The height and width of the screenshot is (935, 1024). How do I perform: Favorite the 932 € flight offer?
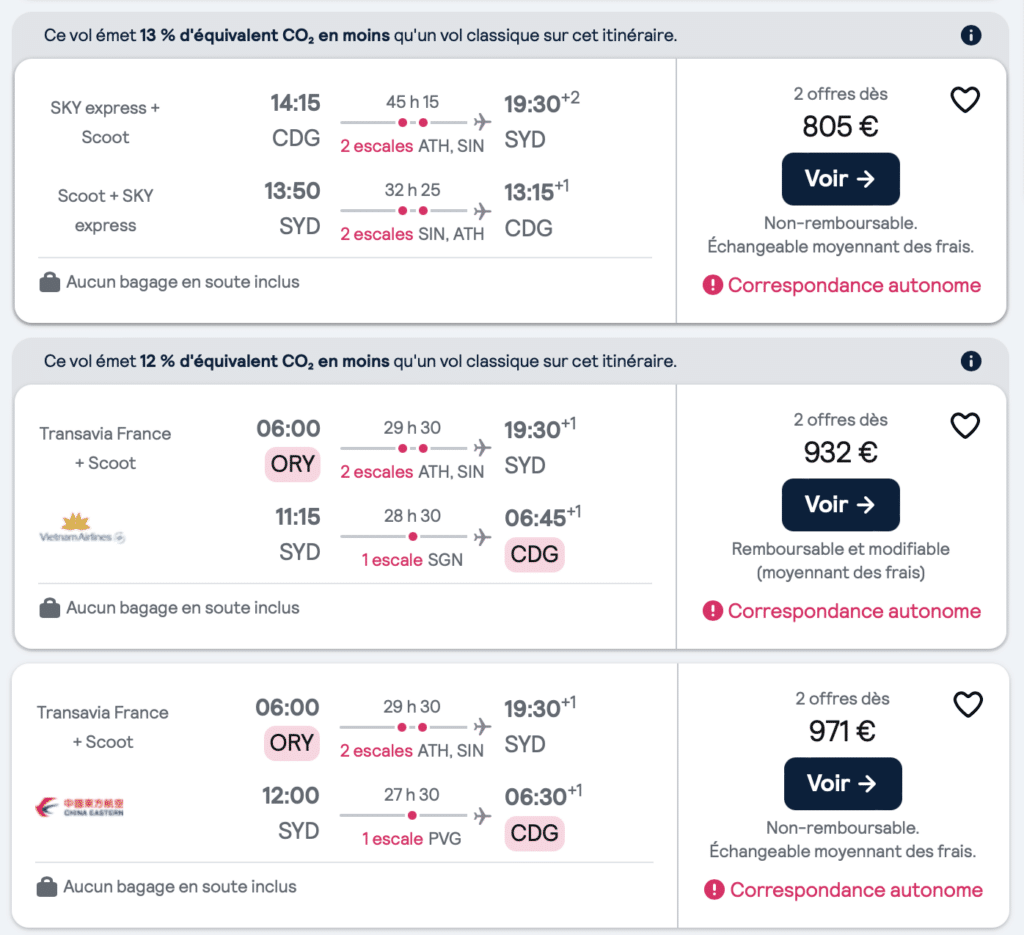click(x=965, y=426)
